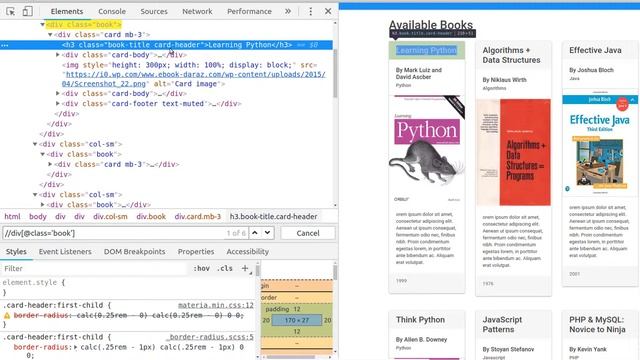Click ellipsis beside selected h3 row

tap(5, 45)
